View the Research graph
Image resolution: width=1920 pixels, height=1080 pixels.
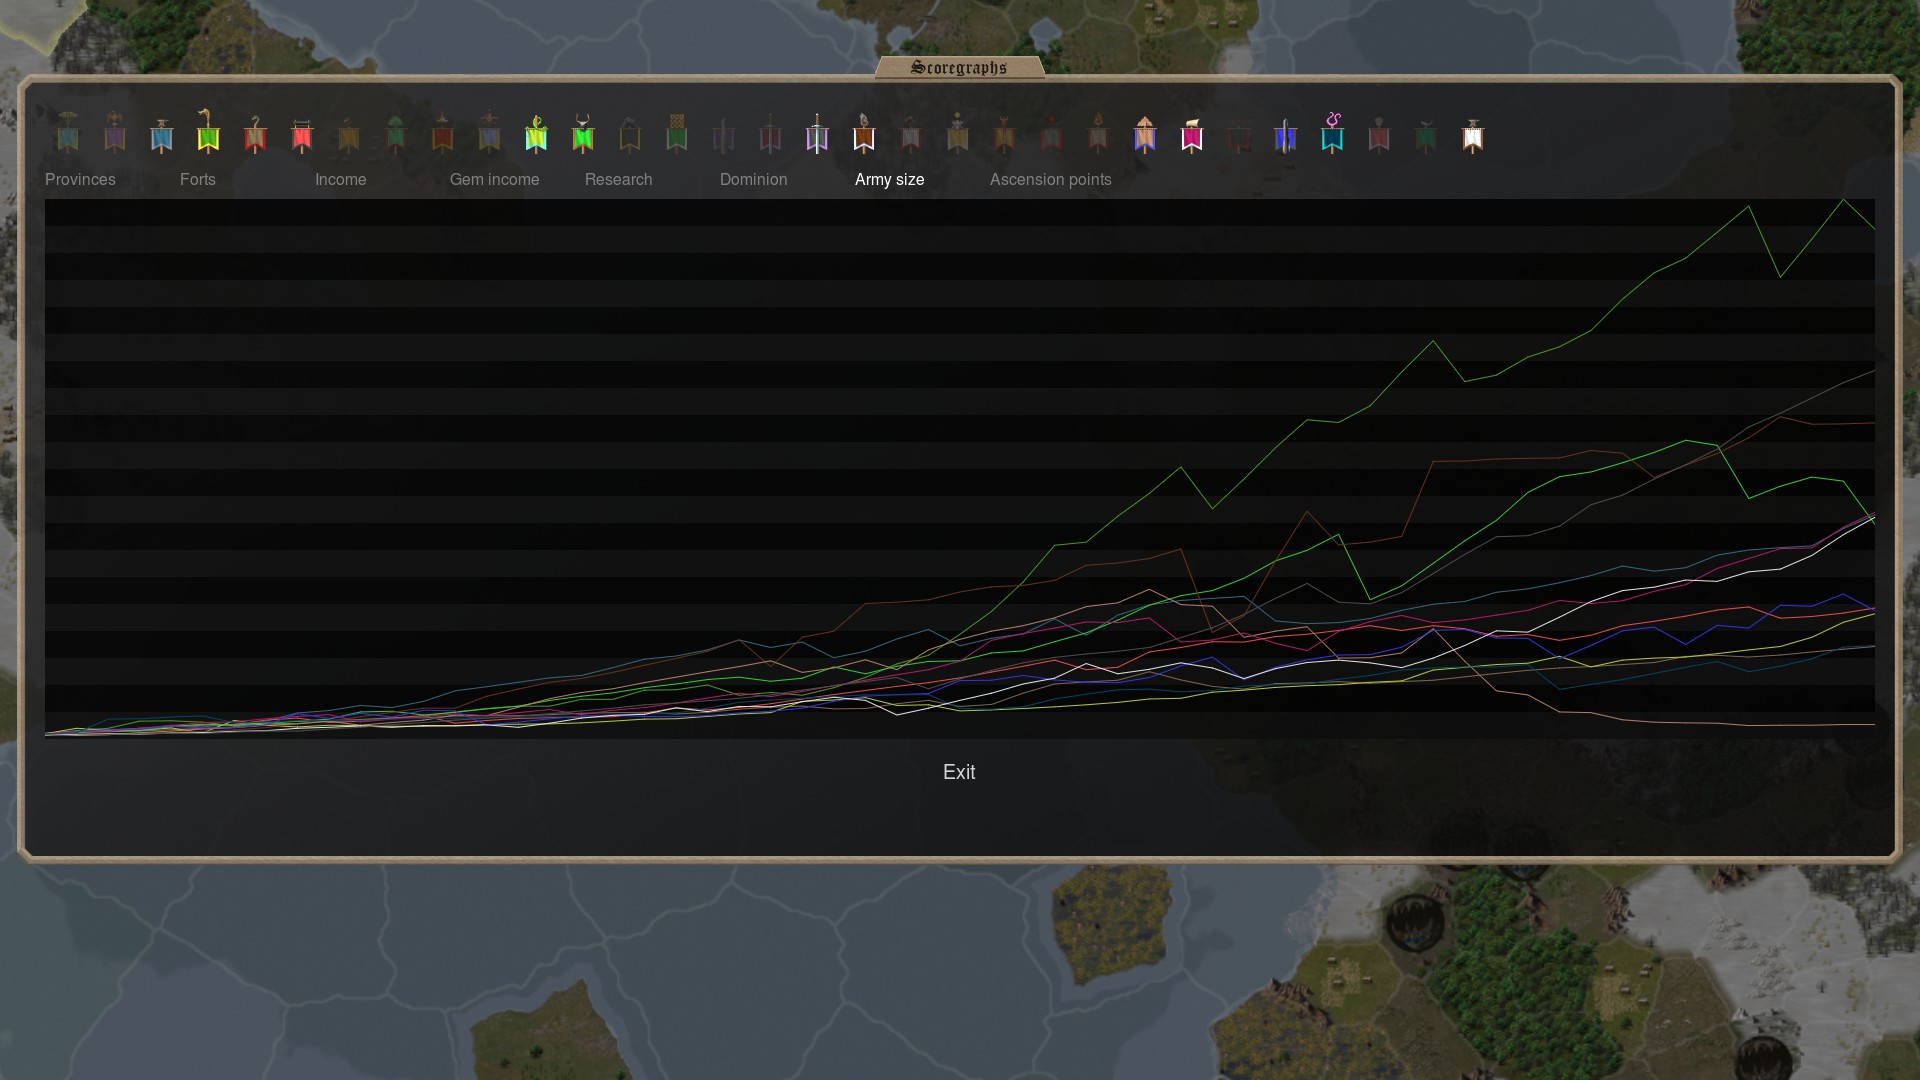pos(619,180)
